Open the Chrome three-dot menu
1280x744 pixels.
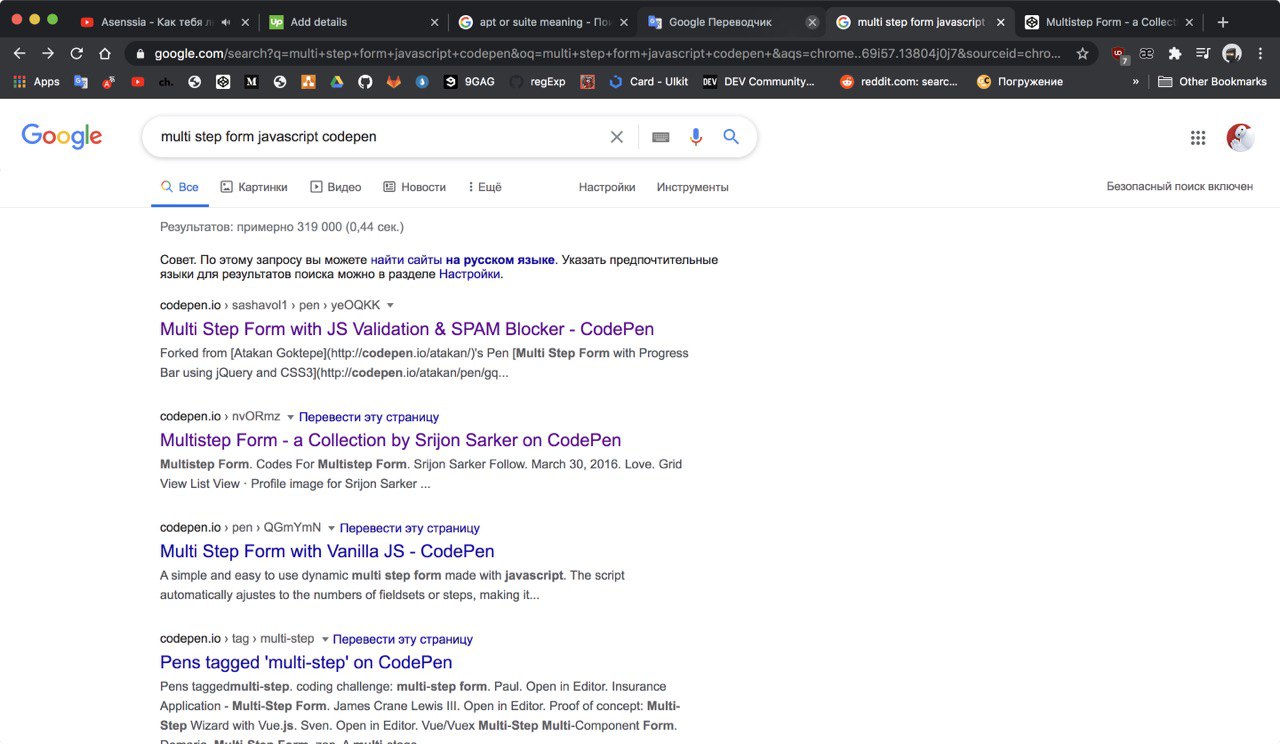tap(1260, 53)
